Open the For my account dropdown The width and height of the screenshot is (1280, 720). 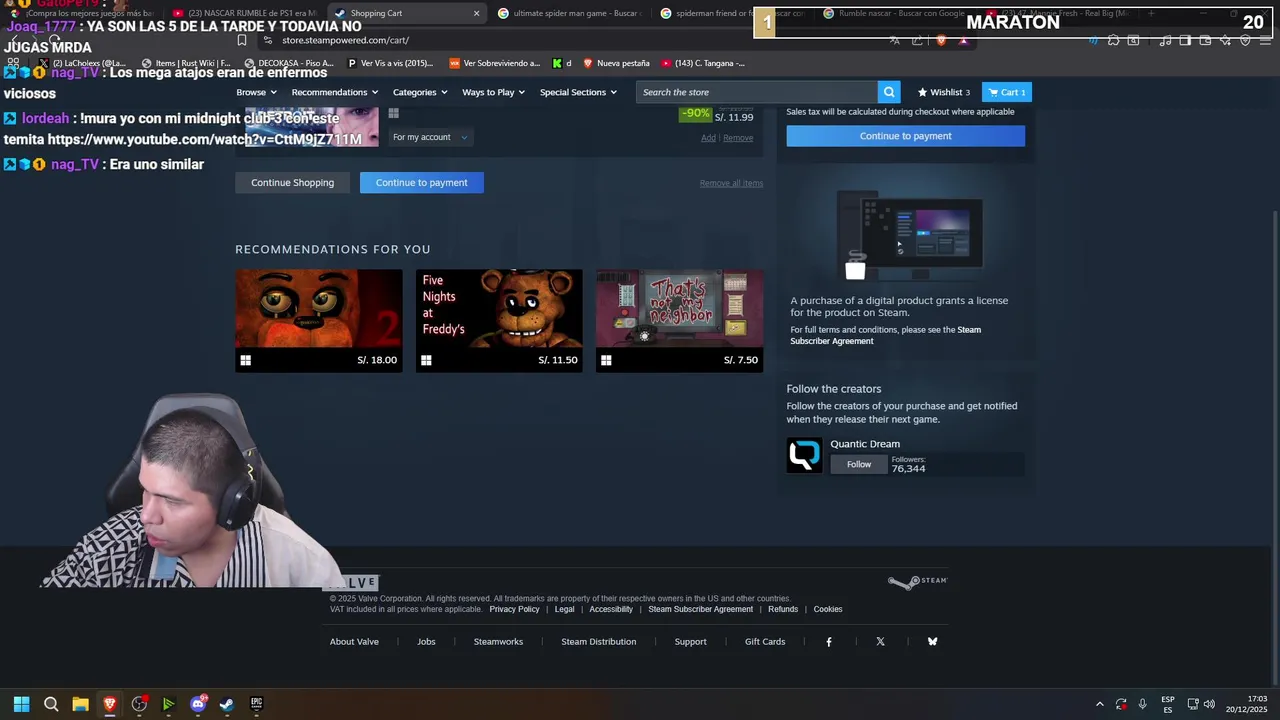(430, 137)
